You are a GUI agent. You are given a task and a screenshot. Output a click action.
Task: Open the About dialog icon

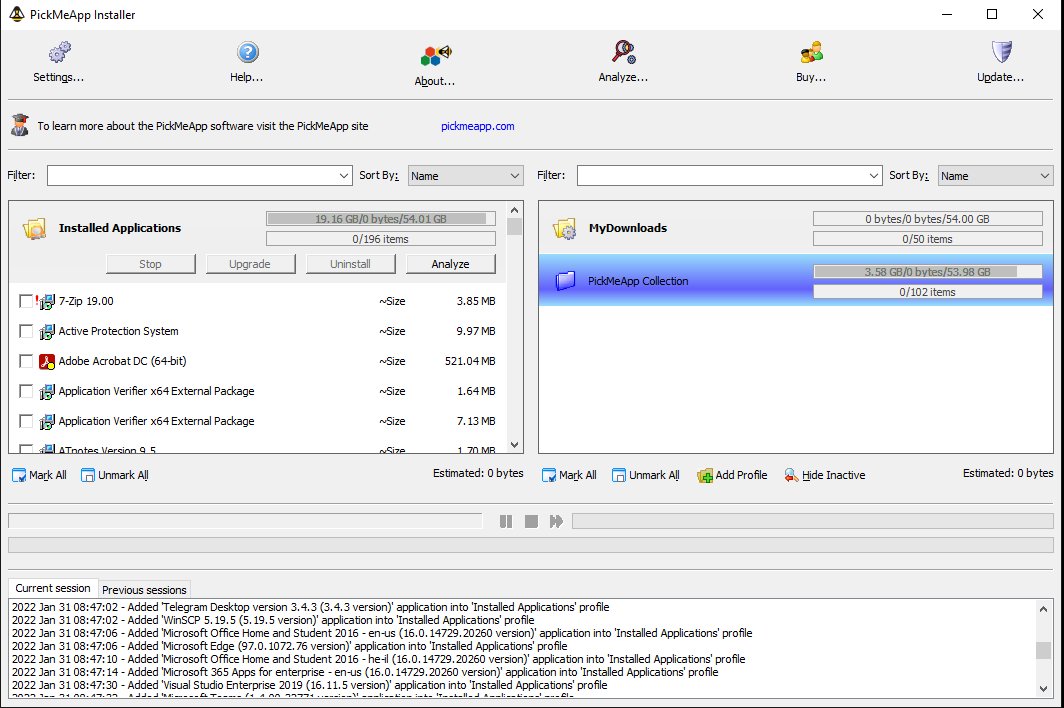pos(436,55)
